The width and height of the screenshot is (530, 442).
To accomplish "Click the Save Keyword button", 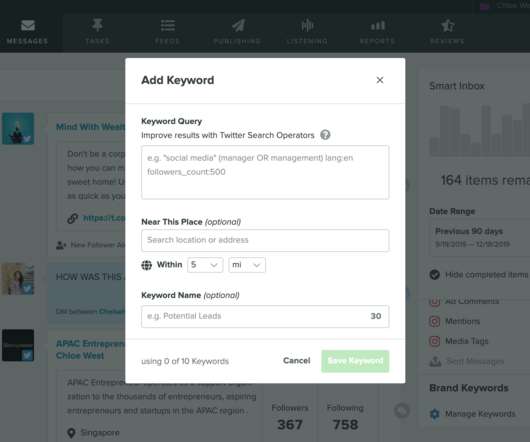I will 355,361.
